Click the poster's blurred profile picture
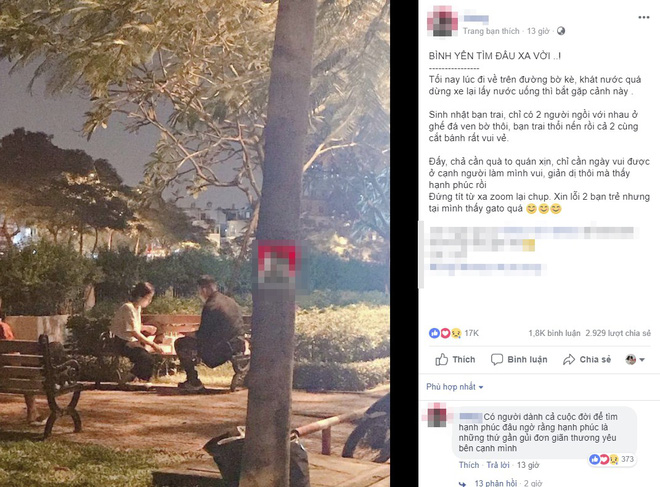This screenshot has width=660, height=487. point(442,21)
